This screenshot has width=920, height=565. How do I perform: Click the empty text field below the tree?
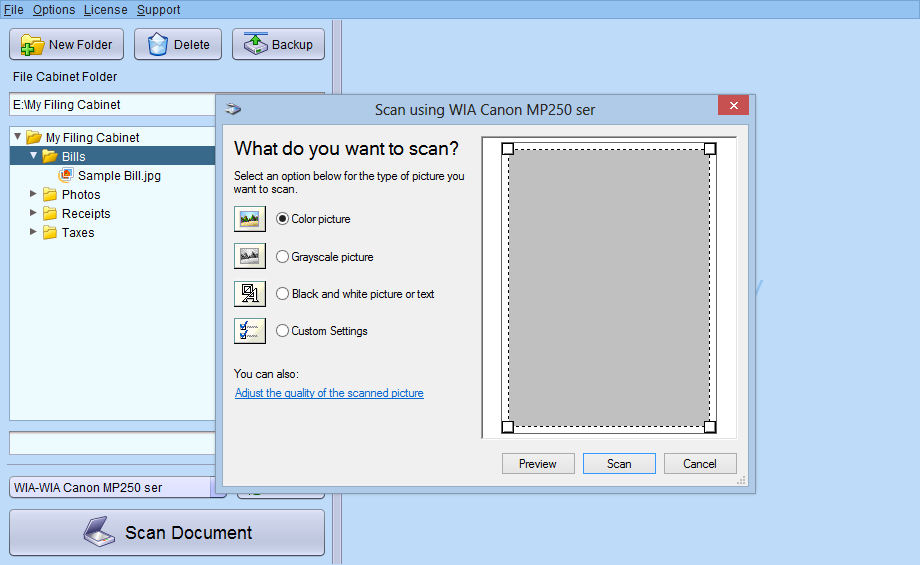pos(113,444)
